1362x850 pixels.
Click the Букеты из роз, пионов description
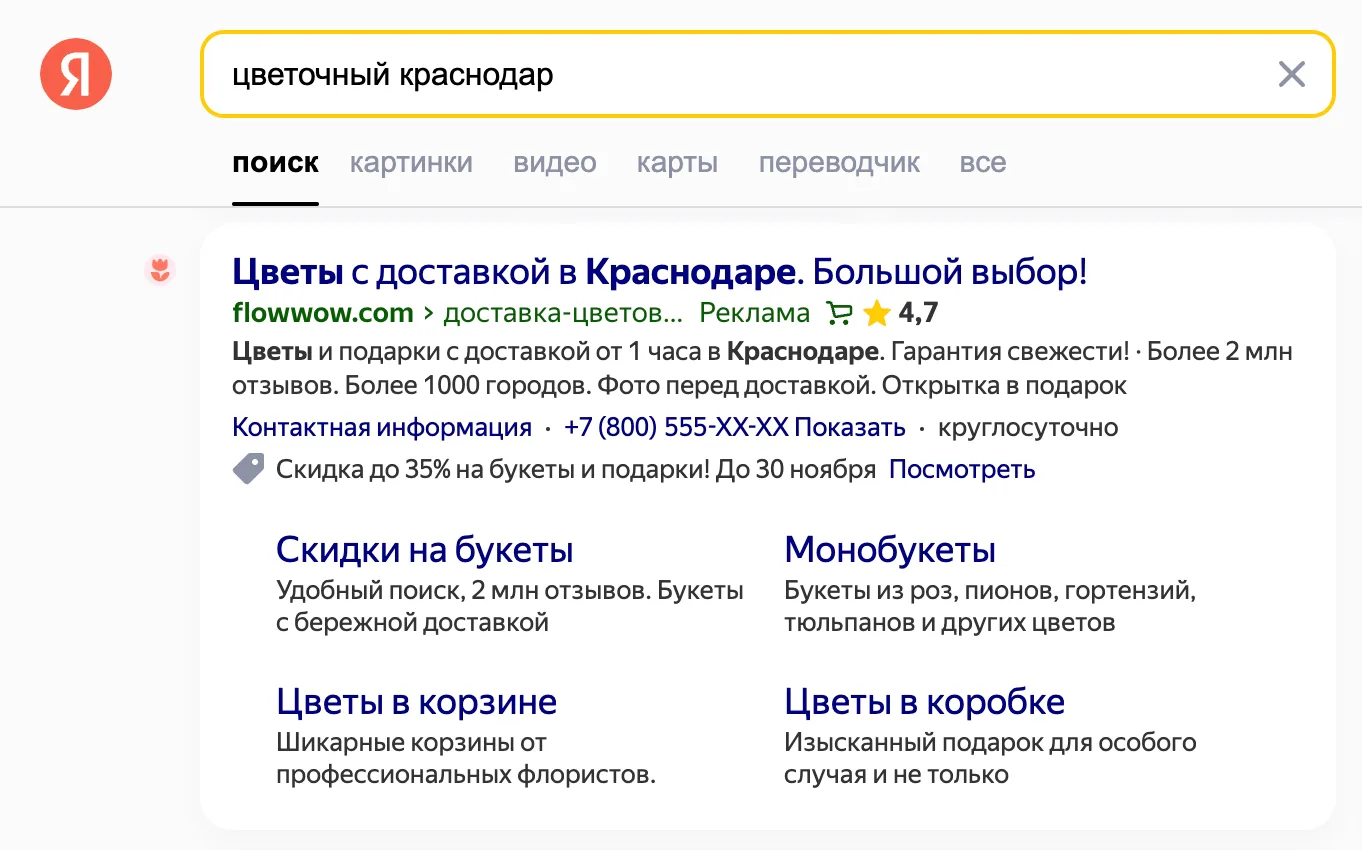[x=990, y=607]
